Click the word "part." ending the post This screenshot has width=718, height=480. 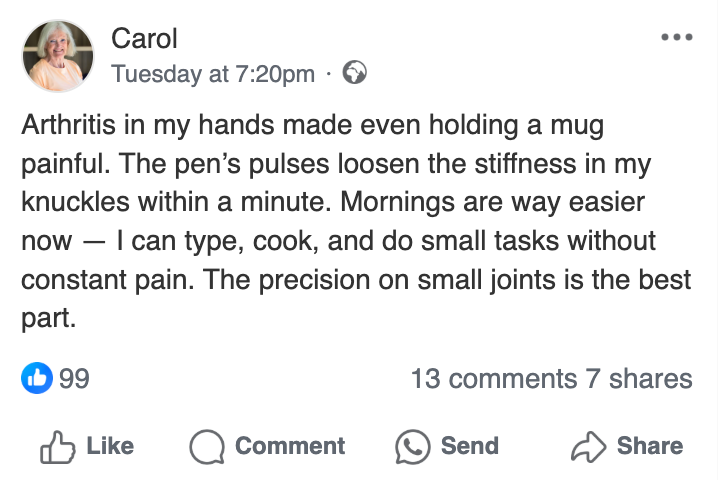pyautogui.click(x=47, y=318)
